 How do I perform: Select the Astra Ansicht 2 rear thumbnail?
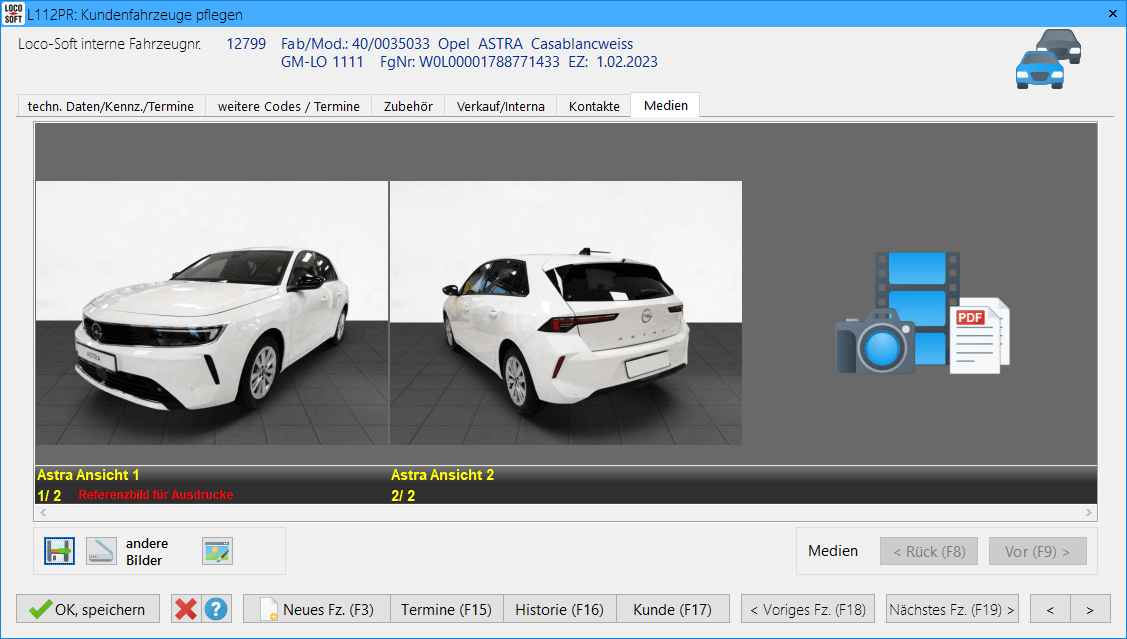click(566, 312)
